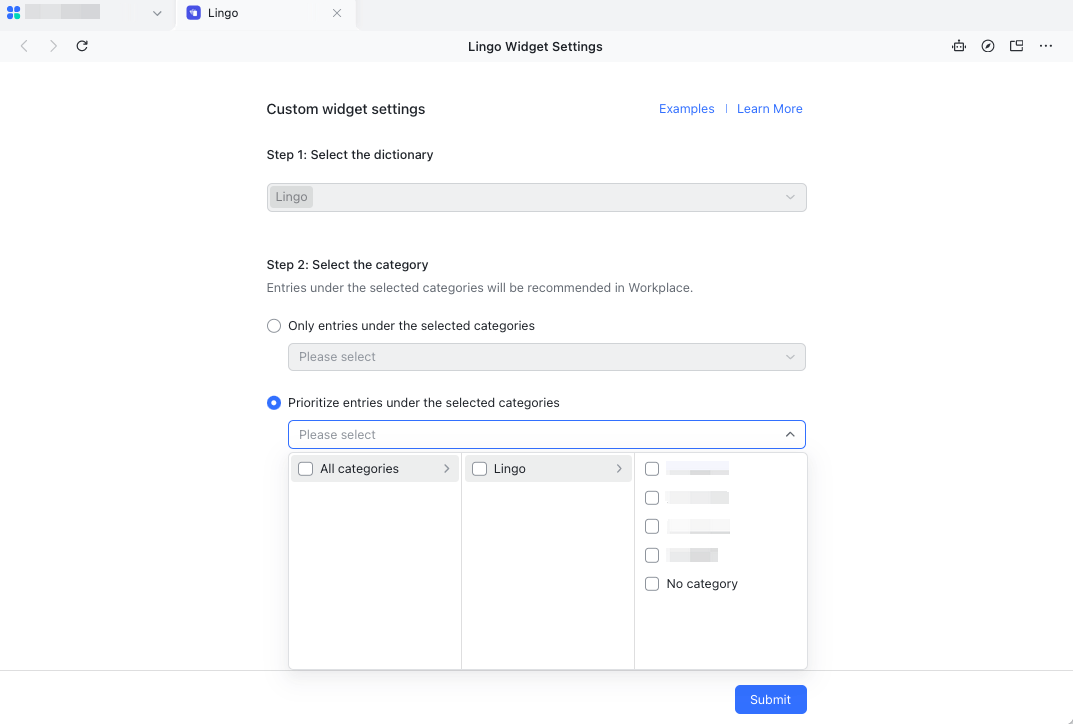Submit the widget settings
1073x724 pixels.
tap(770, 699)
